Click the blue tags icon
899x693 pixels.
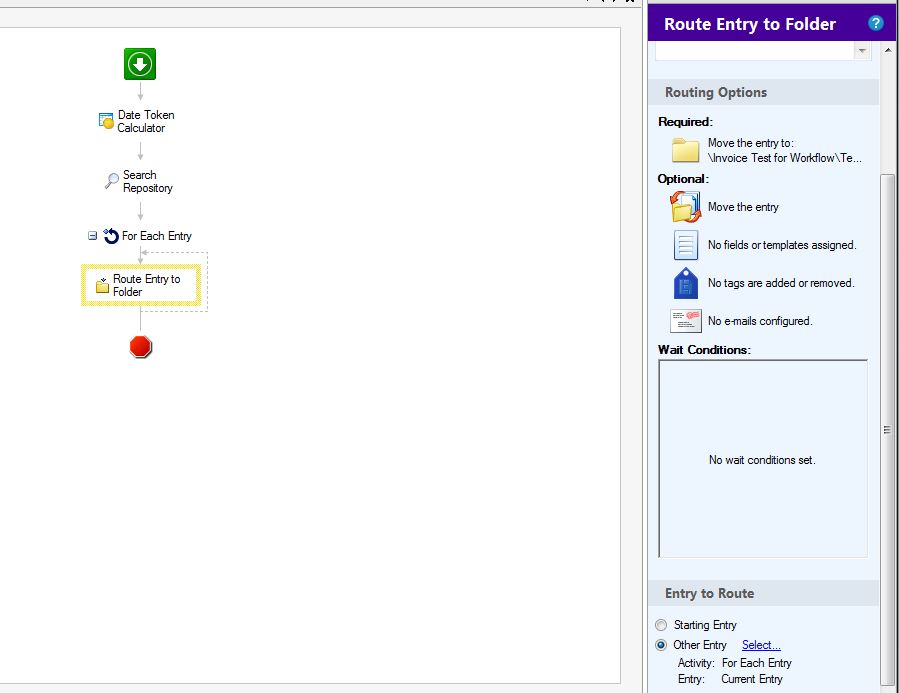[x=686, y=283]
